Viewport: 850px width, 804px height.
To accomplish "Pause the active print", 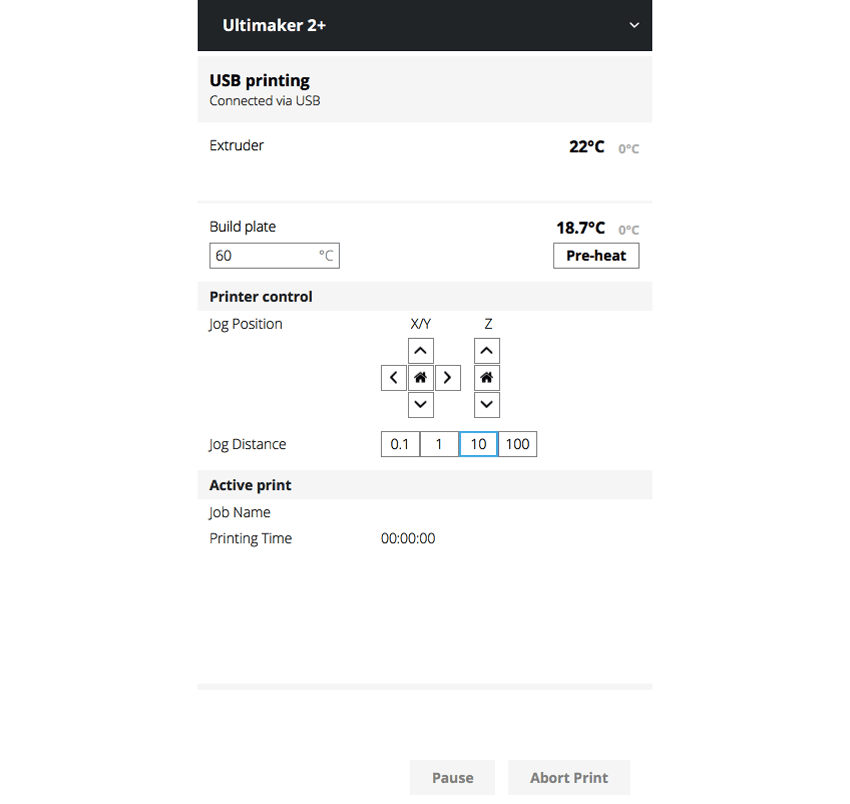I will coord(452,778).
